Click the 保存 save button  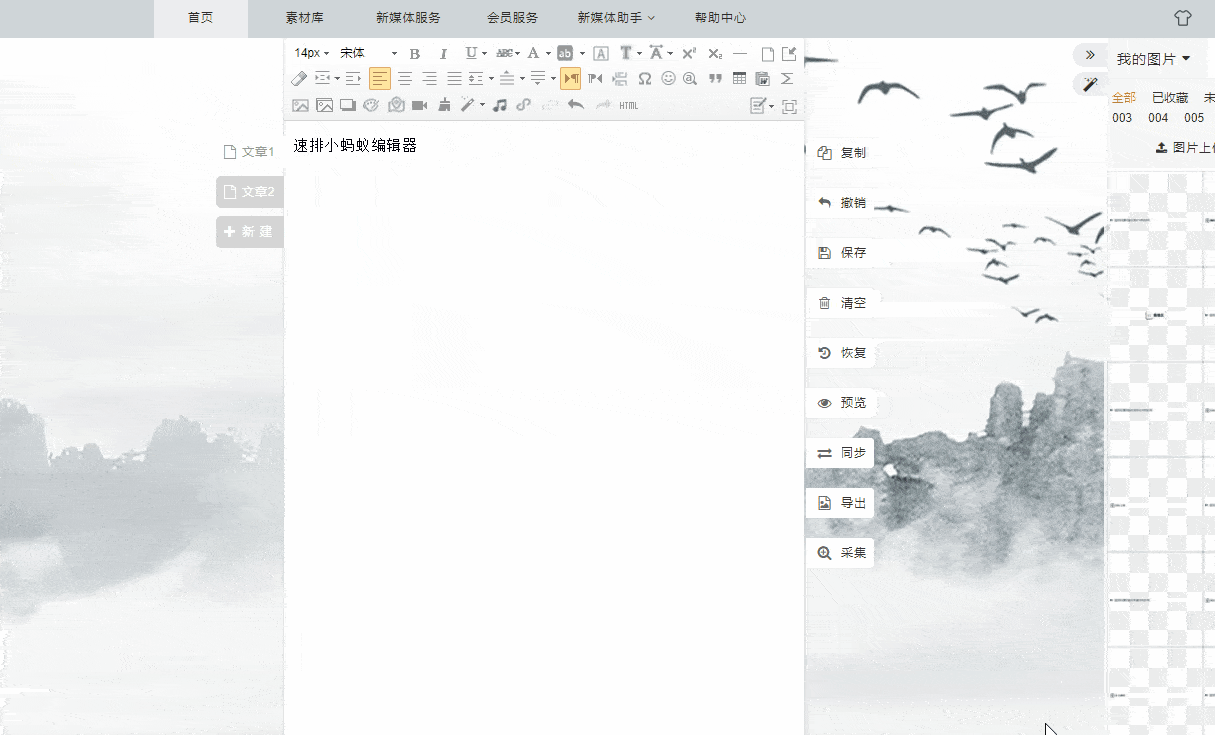click(841, 253)
